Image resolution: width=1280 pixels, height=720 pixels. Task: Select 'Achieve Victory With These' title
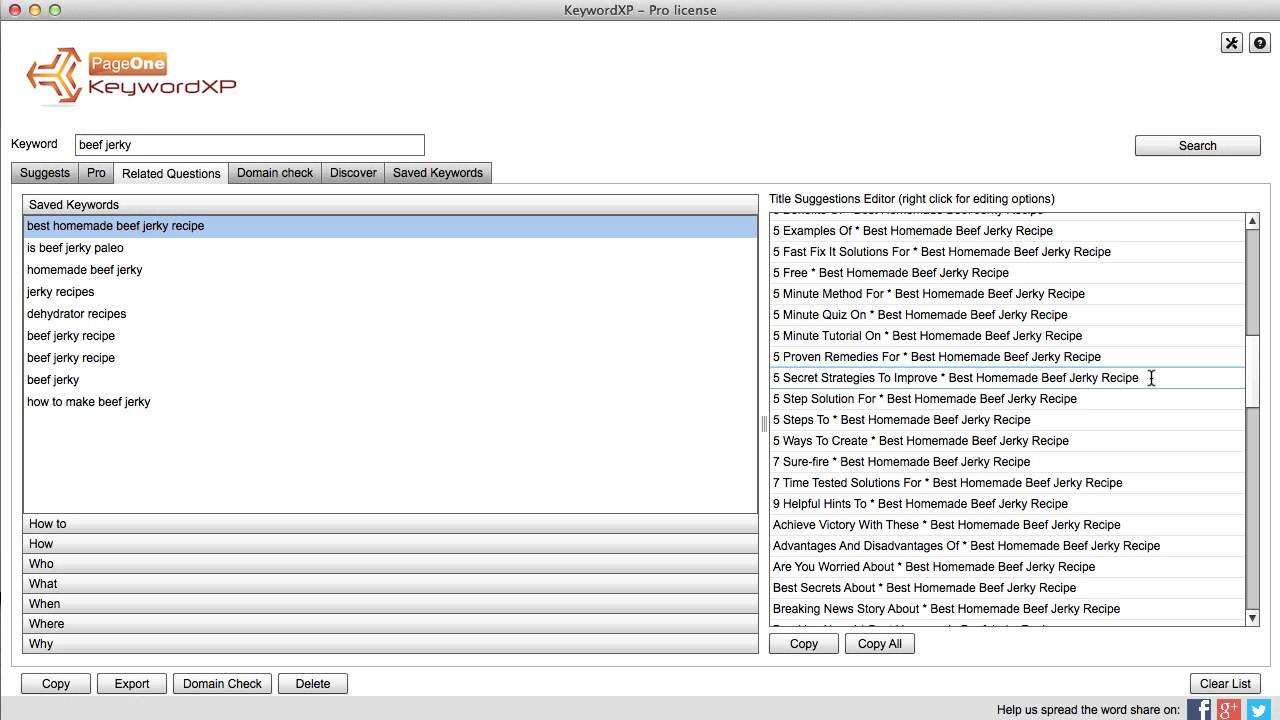point(1007,525)
